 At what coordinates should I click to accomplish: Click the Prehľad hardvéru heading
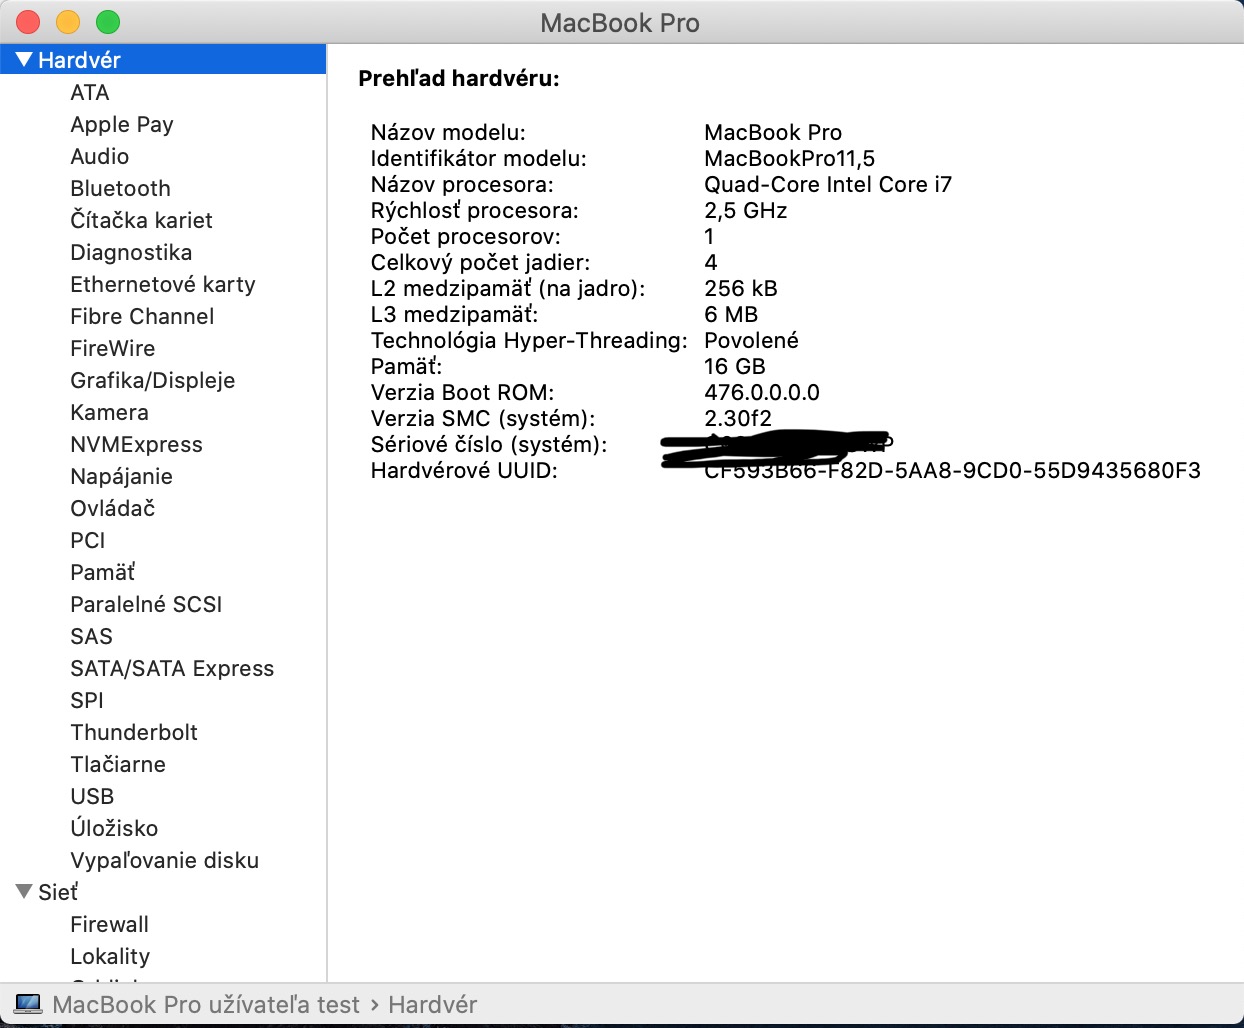point(459,78)
